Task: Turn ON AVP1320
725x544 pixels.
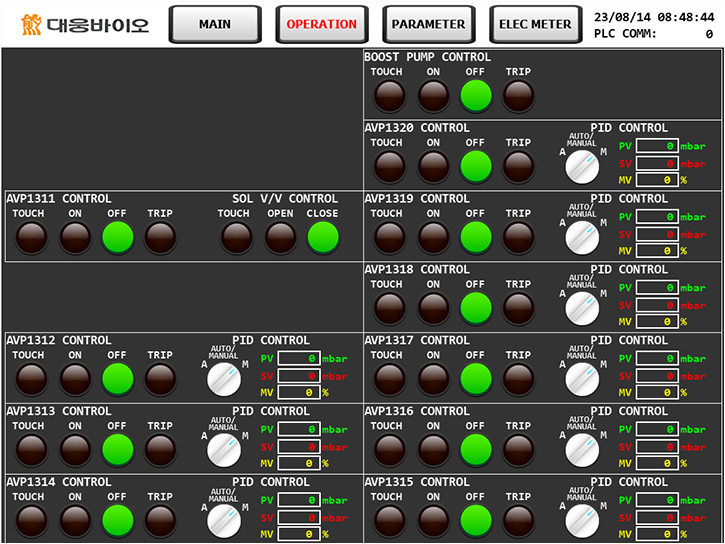Action: pos(433,166)
